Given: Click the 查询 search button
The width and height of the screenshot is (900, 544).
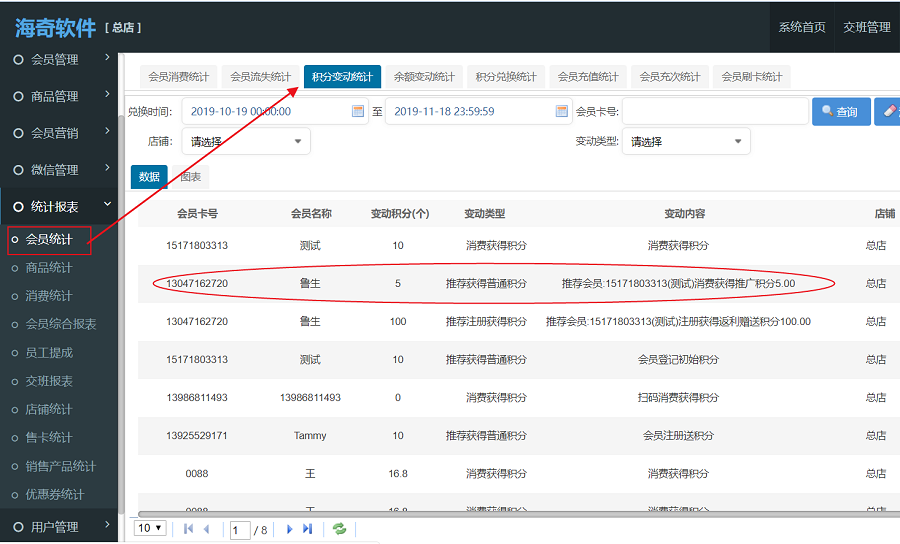Looking at the screenshot, I should pyautogui.click(x=840, y=111).
